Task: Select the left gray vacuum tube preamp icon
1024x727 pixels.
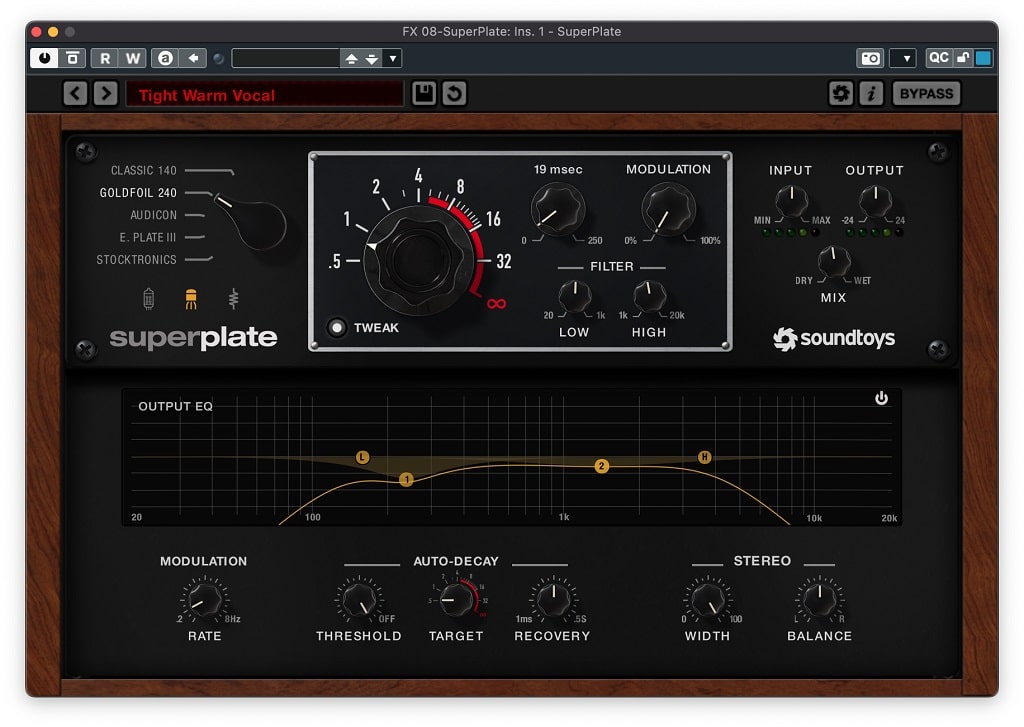Action: click(149, 299)
